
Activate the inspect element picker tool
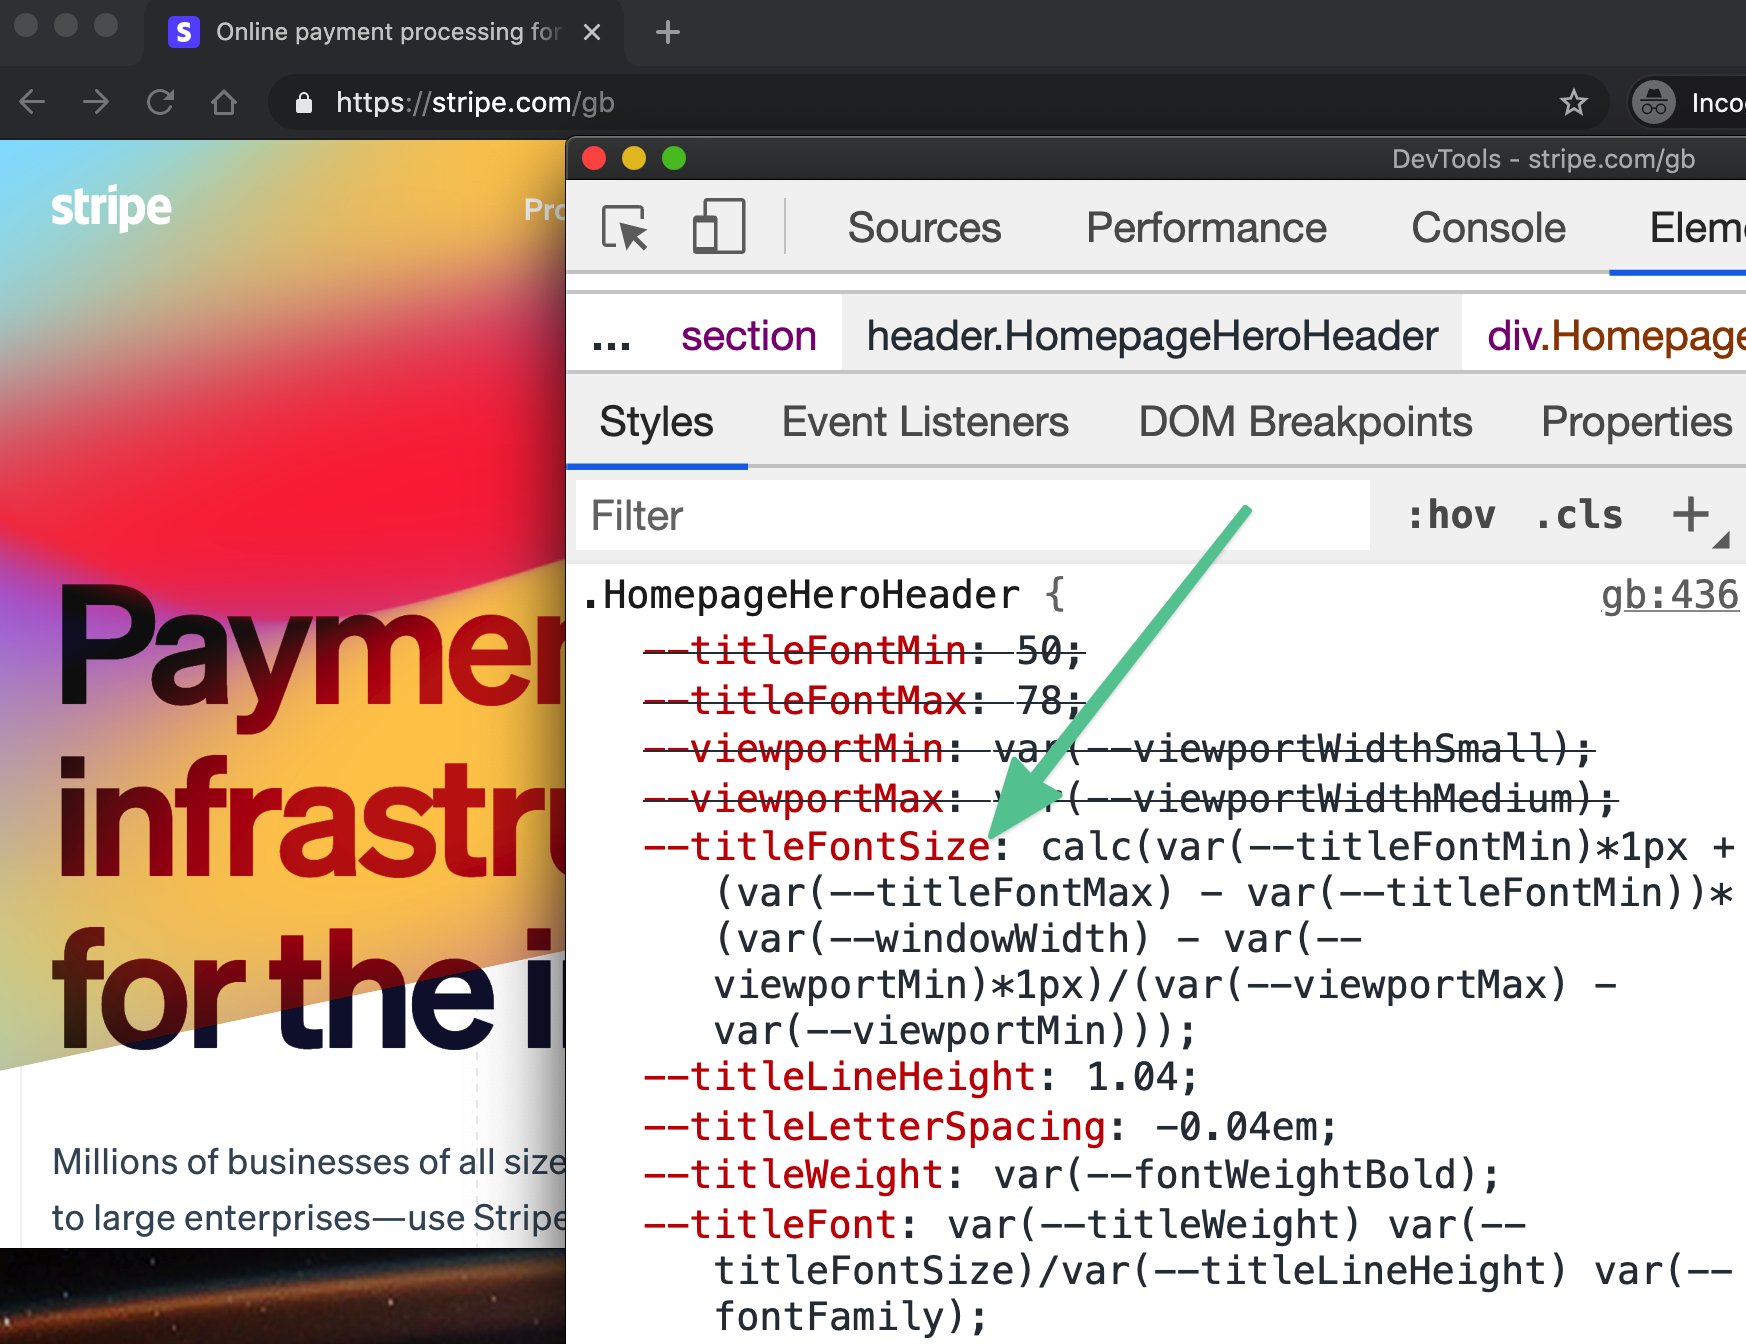[625, 227]
